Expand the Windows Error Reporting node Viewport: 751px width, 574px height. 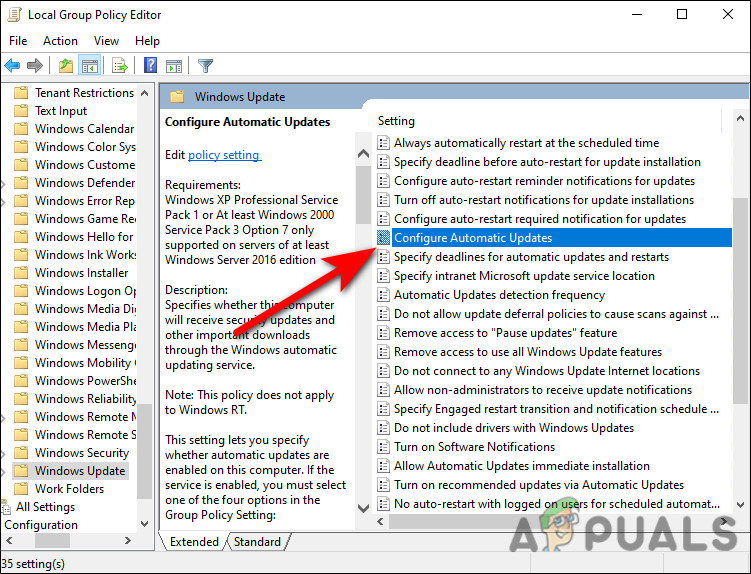click(3, 202)
